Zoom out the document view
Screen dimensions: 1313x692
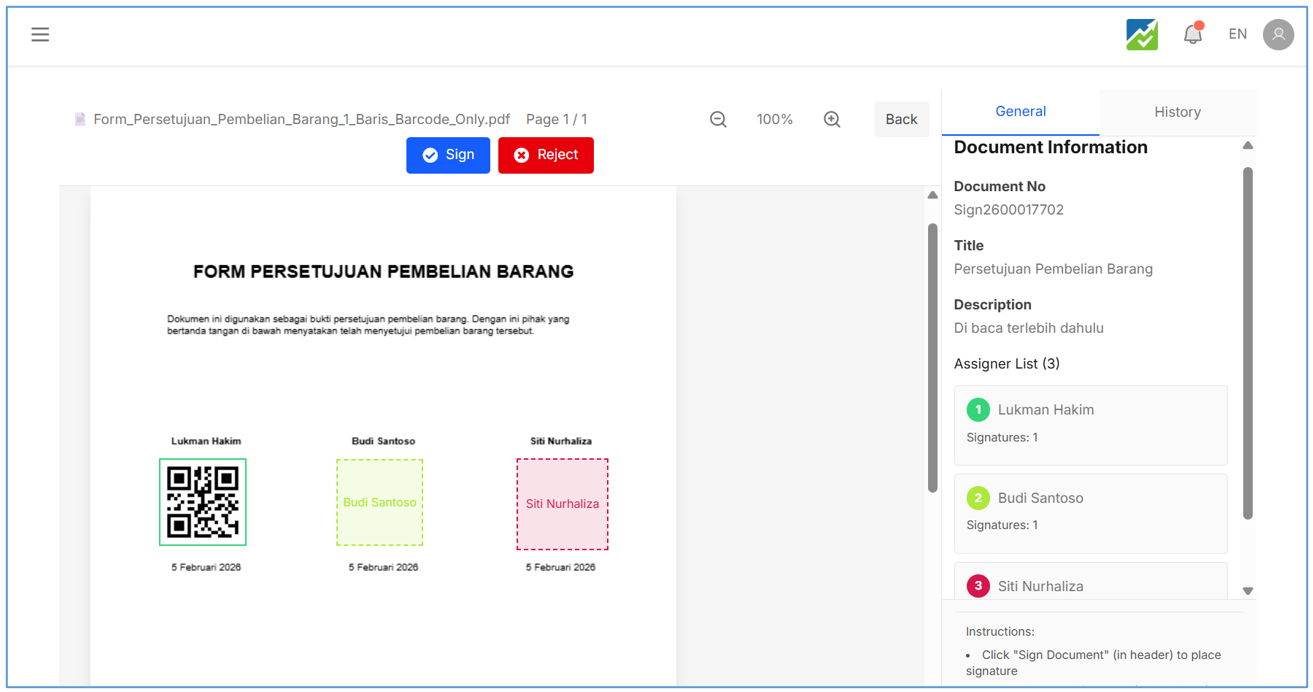coord(718,119)
